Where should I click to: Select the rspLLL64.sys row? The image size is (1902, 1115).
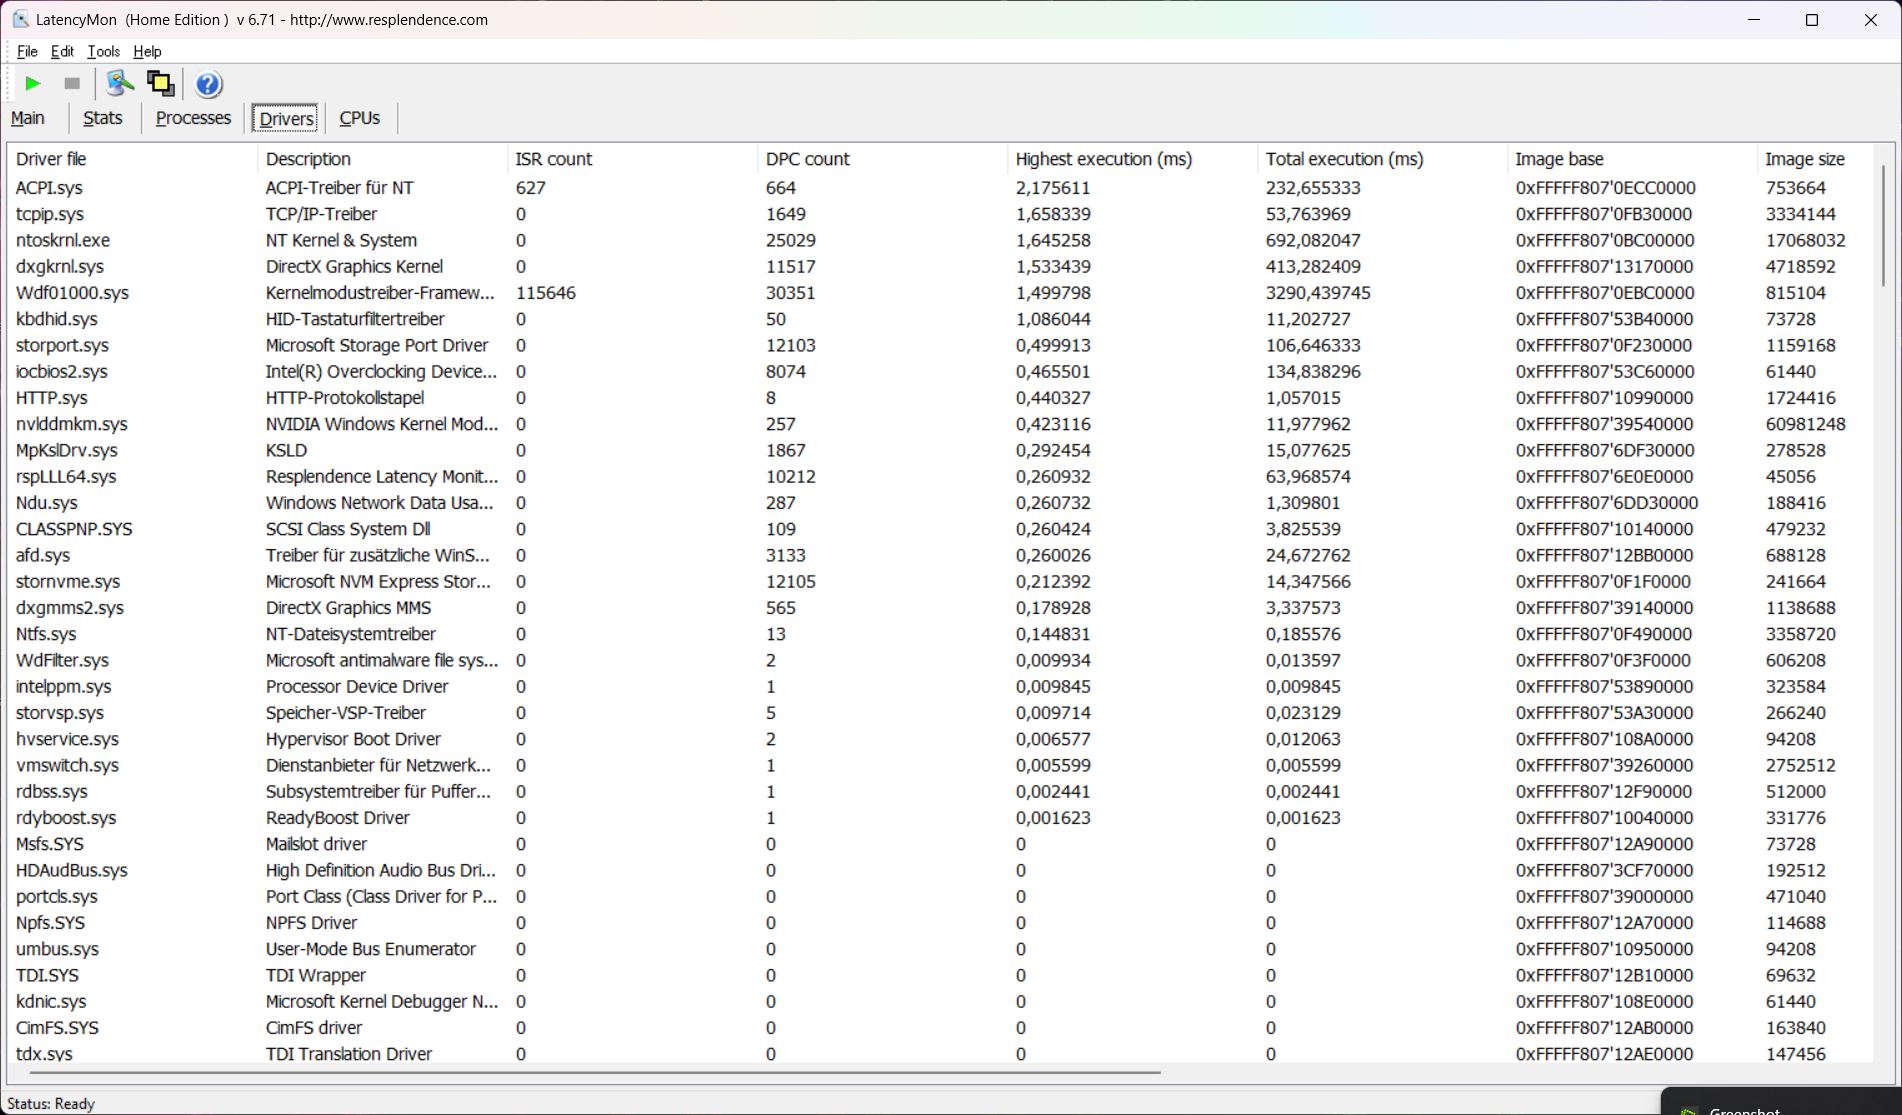point(940,477)
